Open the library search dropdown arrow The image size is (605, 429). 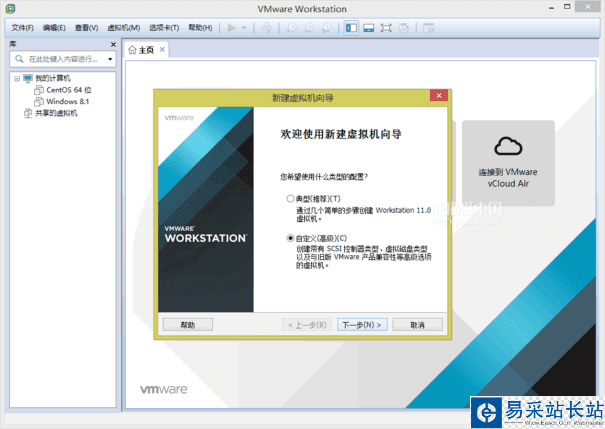coord(110,59)
